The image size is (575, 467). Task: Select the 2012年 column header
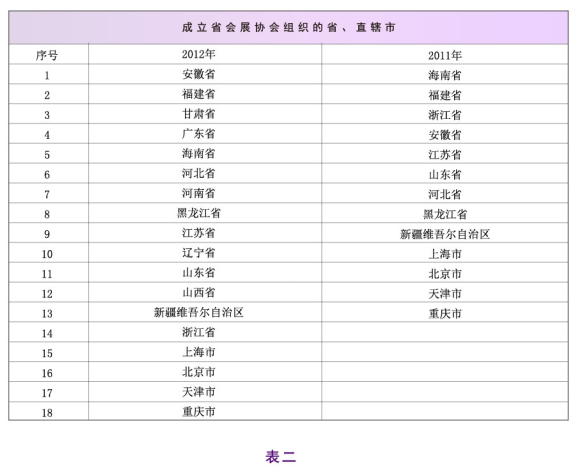(x=198, y=54)
